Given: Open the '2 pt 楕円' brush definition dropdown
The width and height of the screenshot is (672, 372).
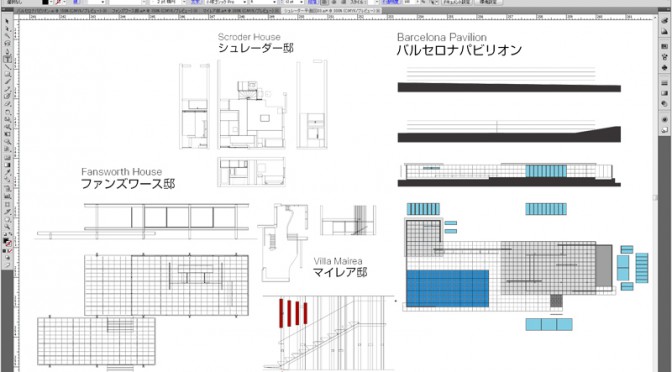Looking at the screenshot, I should [x=184, y=2].
